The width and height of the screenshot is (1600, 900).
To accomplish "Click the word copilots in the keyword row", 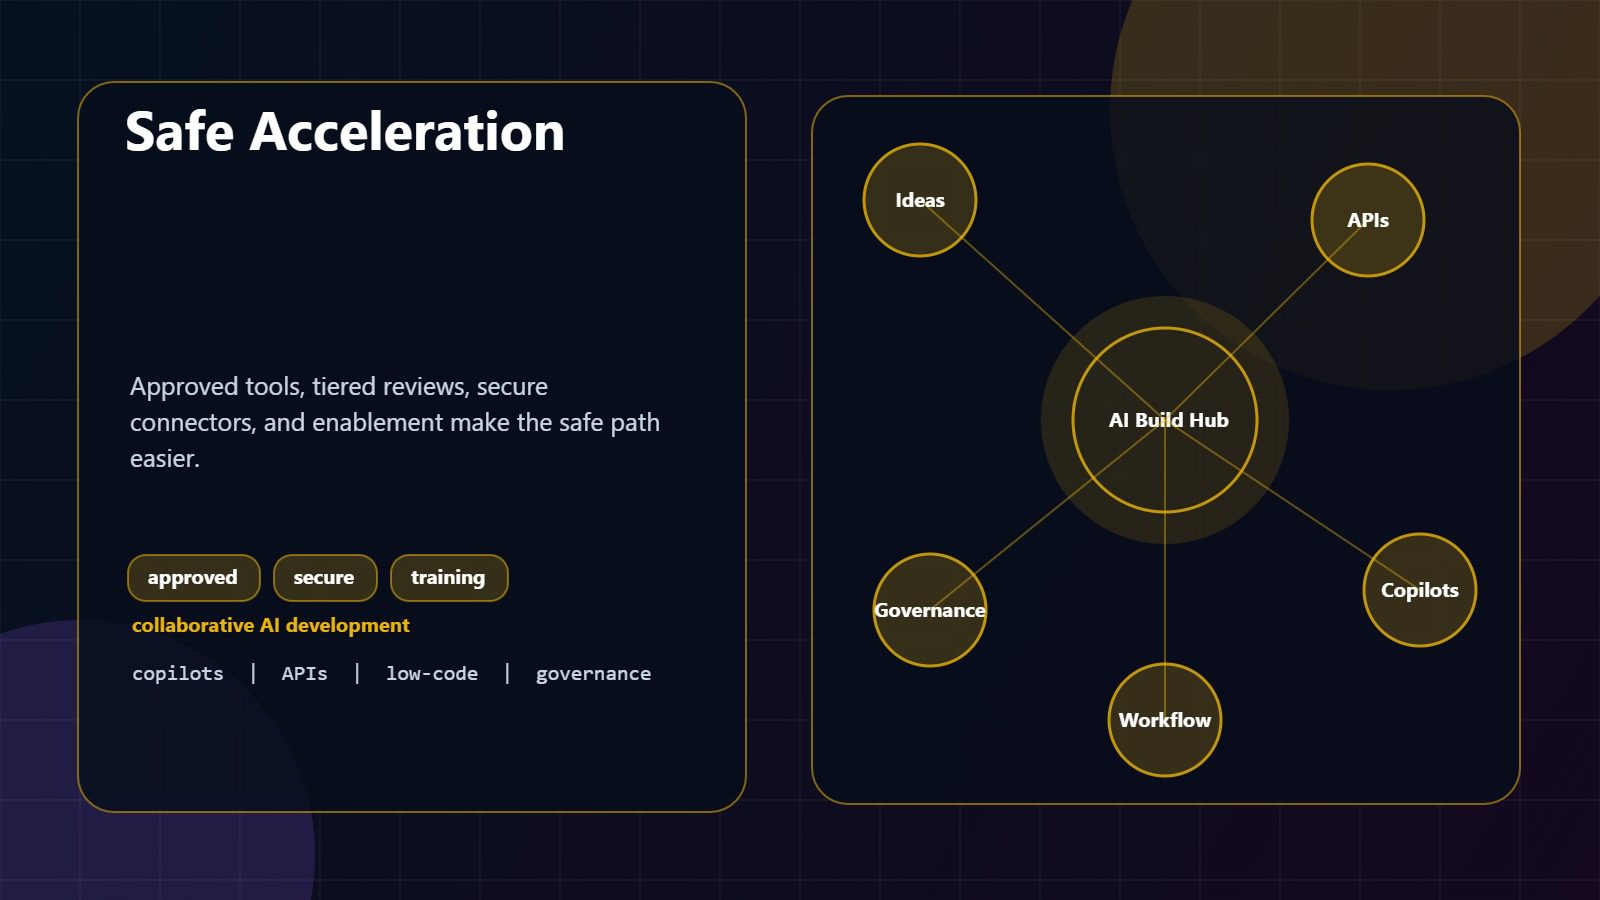I will click(x=178, y=673).
